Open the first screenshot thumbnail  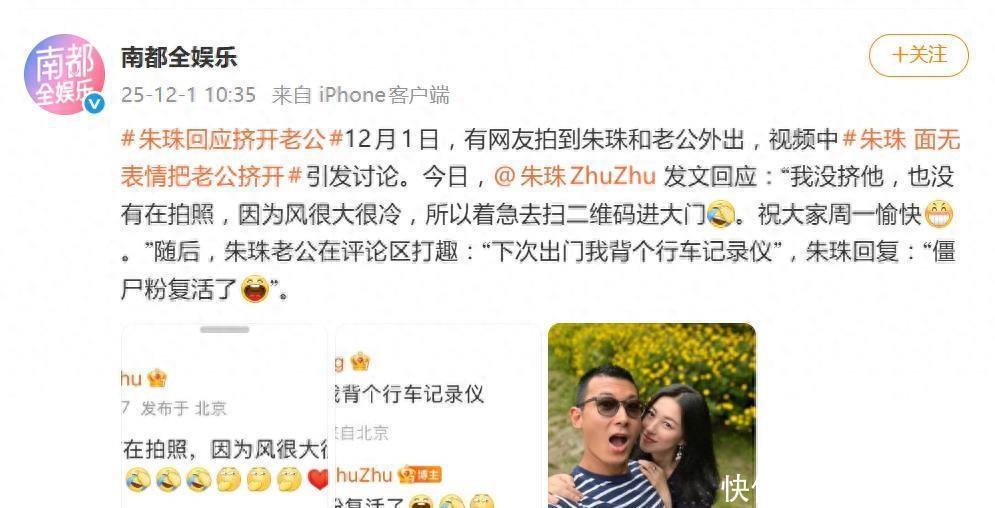[x=225, y=416]
